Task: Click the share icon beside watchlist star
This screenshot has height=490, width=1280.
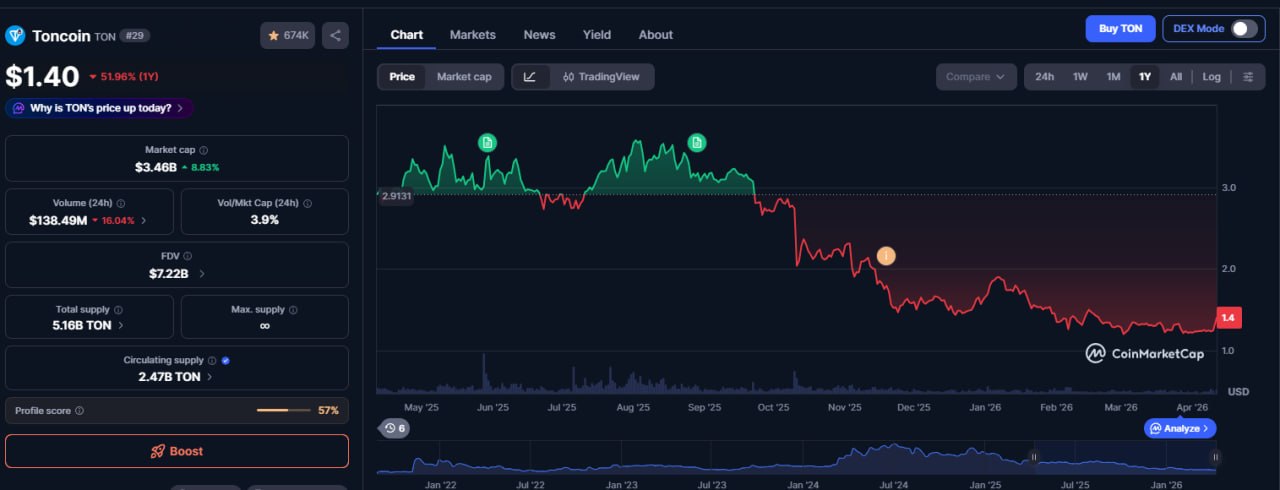Action: (x=335, y=36)
